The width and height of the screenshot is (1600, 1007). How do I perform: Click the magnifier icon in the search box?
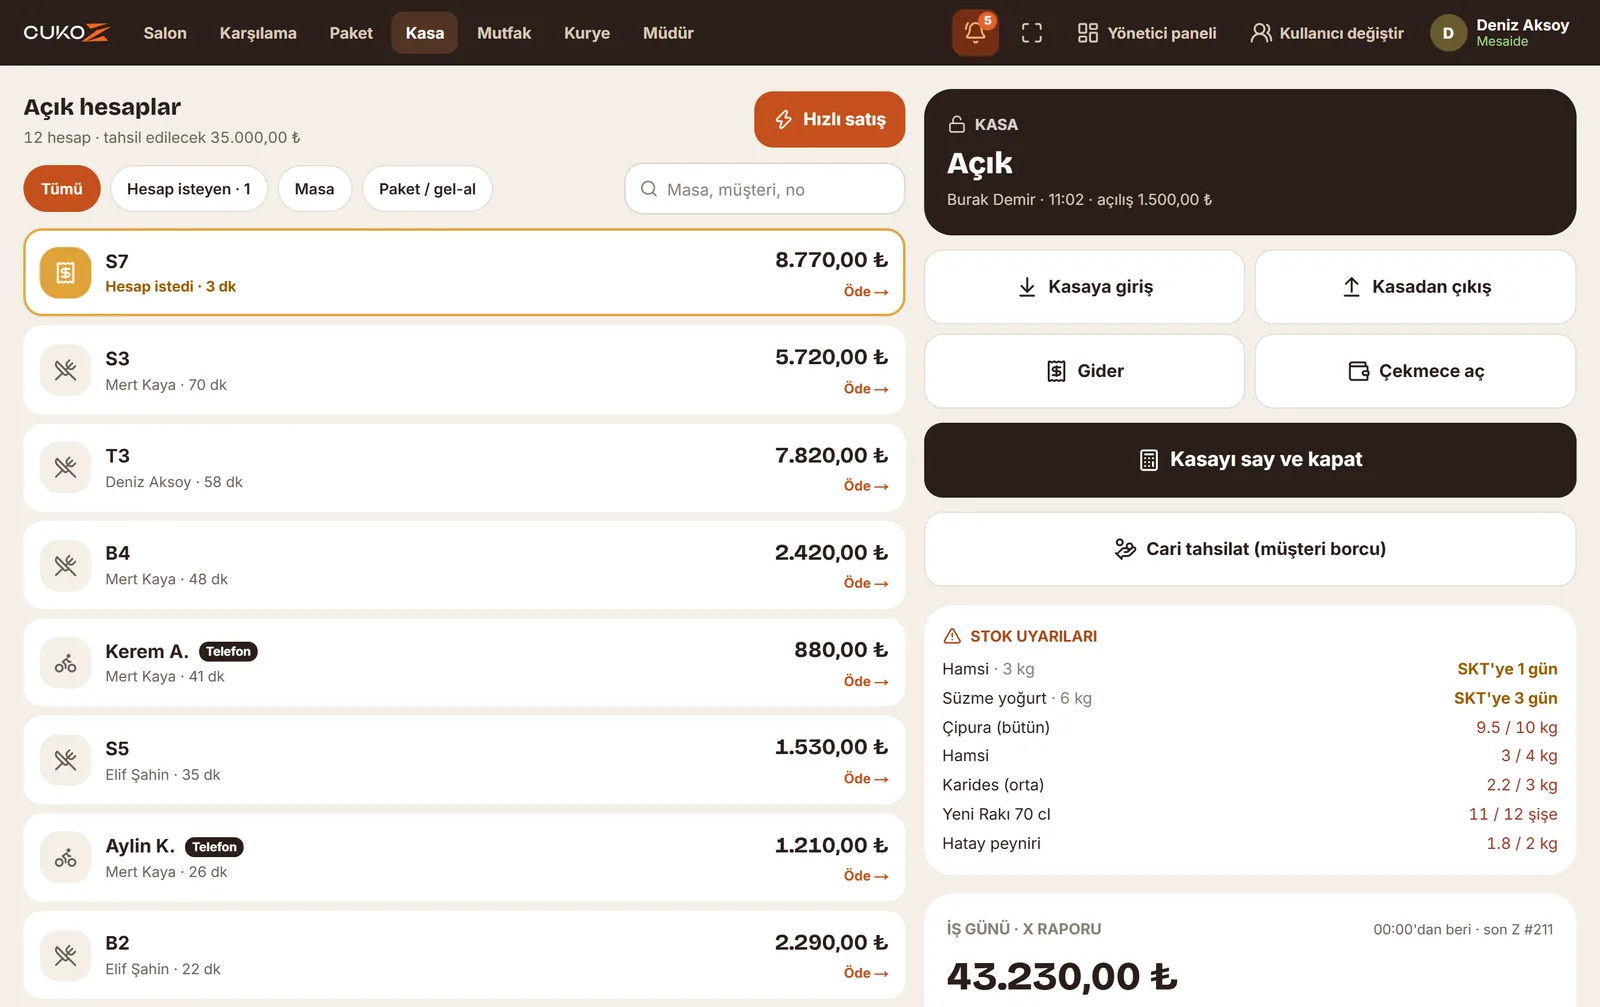coord(649,189)
